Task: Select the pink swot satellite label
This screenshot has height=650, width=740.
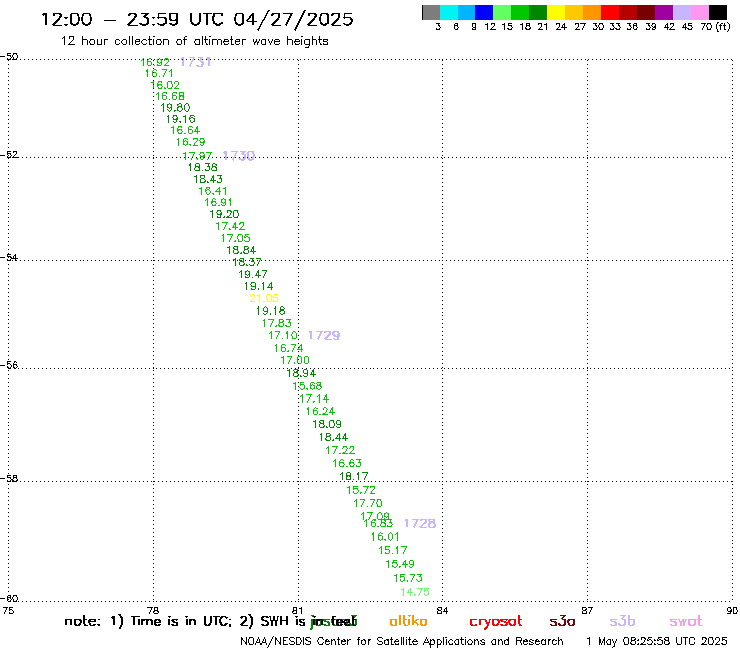Action: (686, 621)
